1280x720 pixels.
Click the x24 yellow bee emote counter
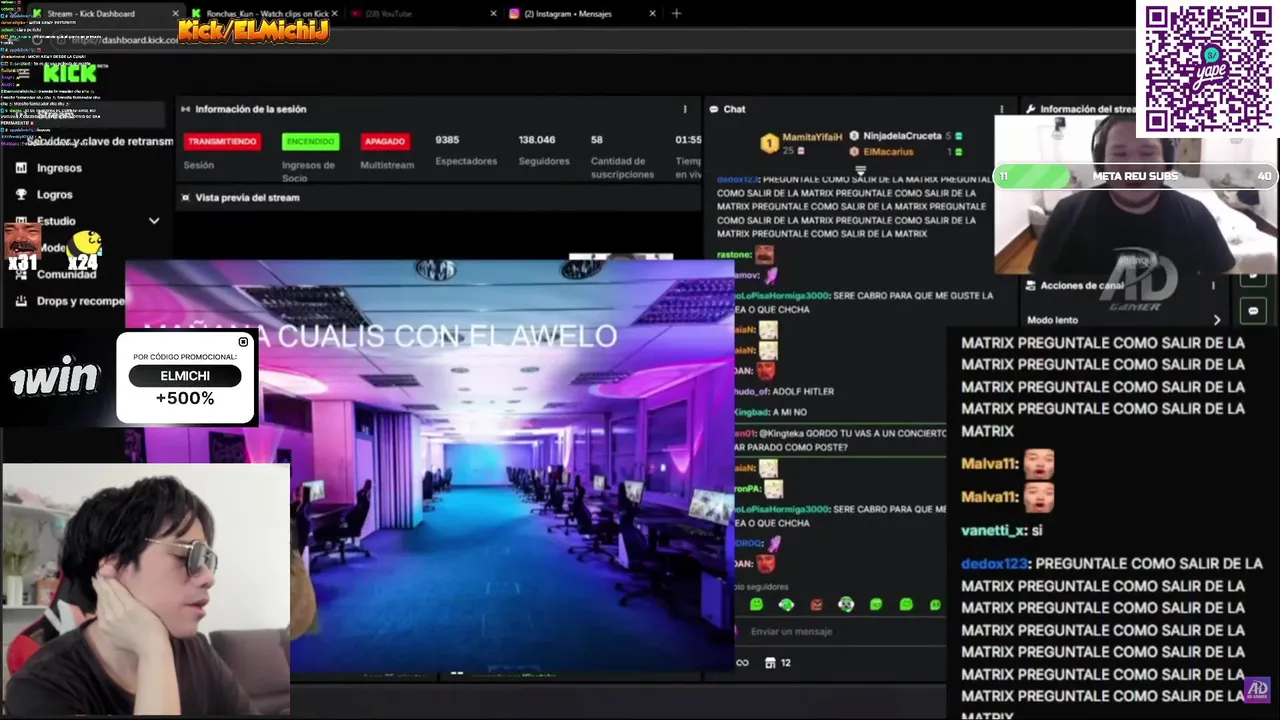[85, 251]
